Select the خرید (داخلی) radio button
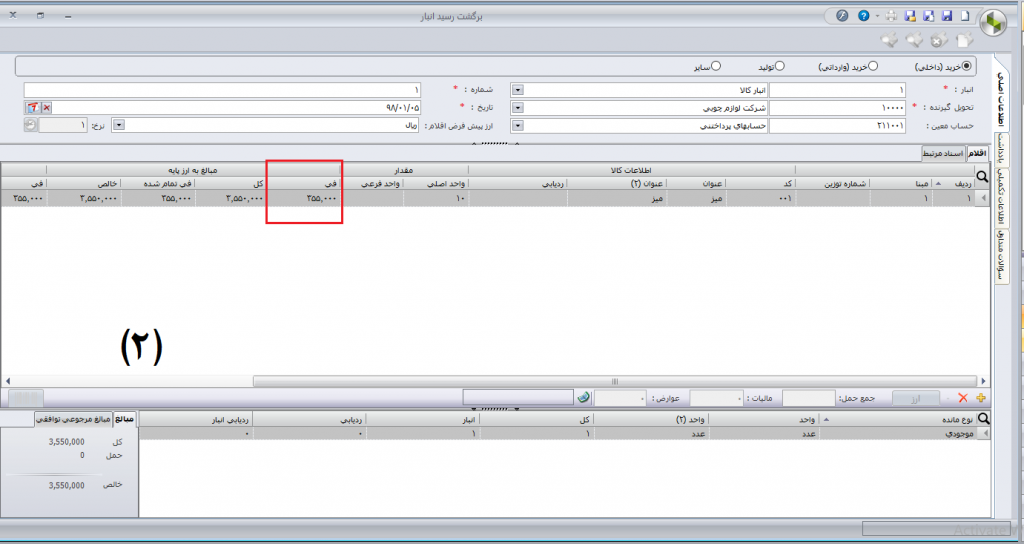 click(967, 66)
